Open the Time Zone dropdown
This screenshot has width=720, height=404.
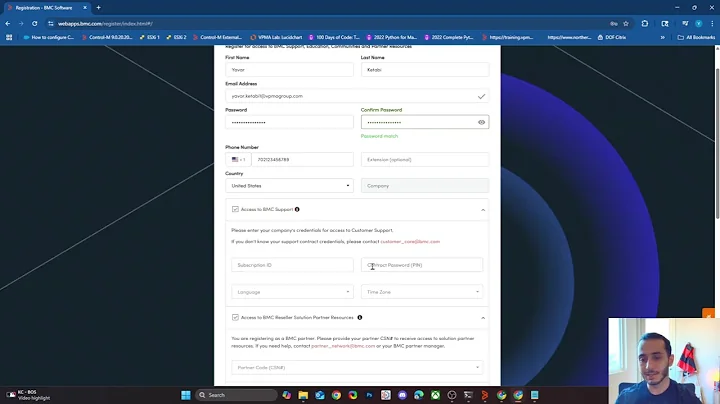click(x=422, y=292)
